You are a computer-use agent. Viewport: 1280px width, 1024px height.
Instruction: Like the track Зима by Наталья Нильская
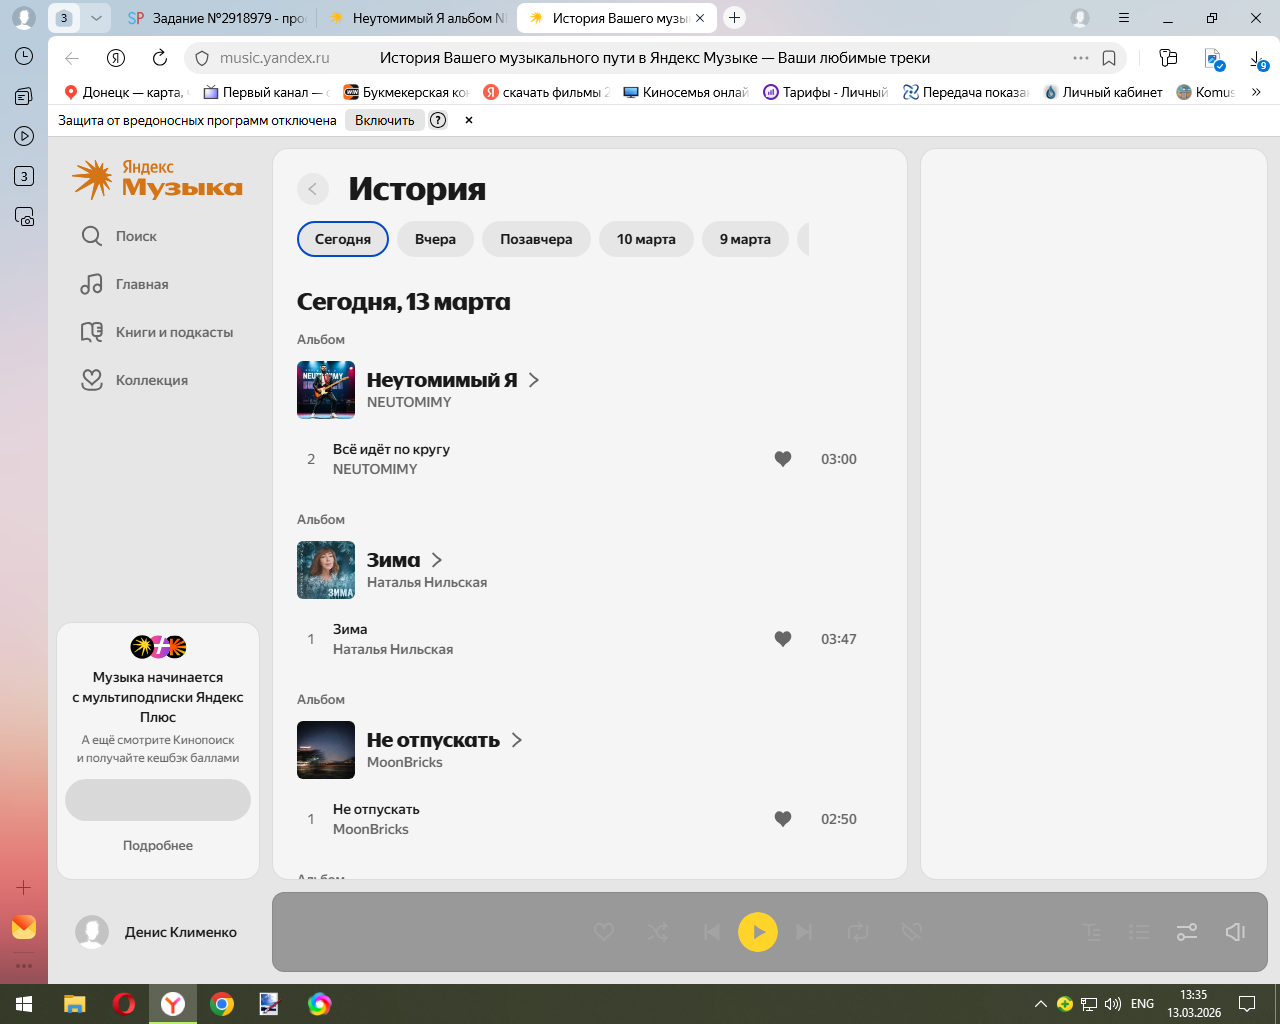coord(783,639)
